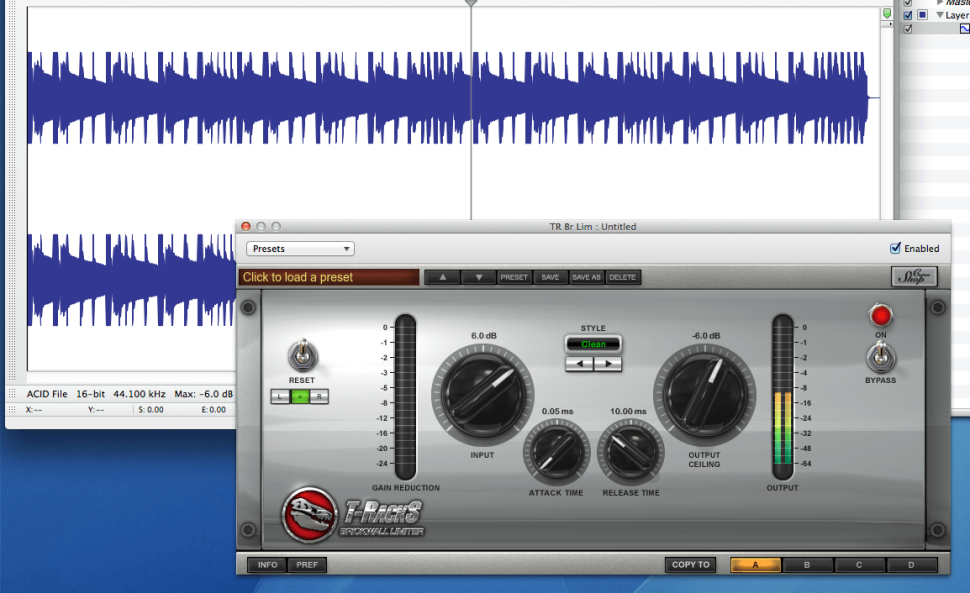Flip the BYPASS toggle switch
This screenshot has height=593, width=970.
click(881, 357)
